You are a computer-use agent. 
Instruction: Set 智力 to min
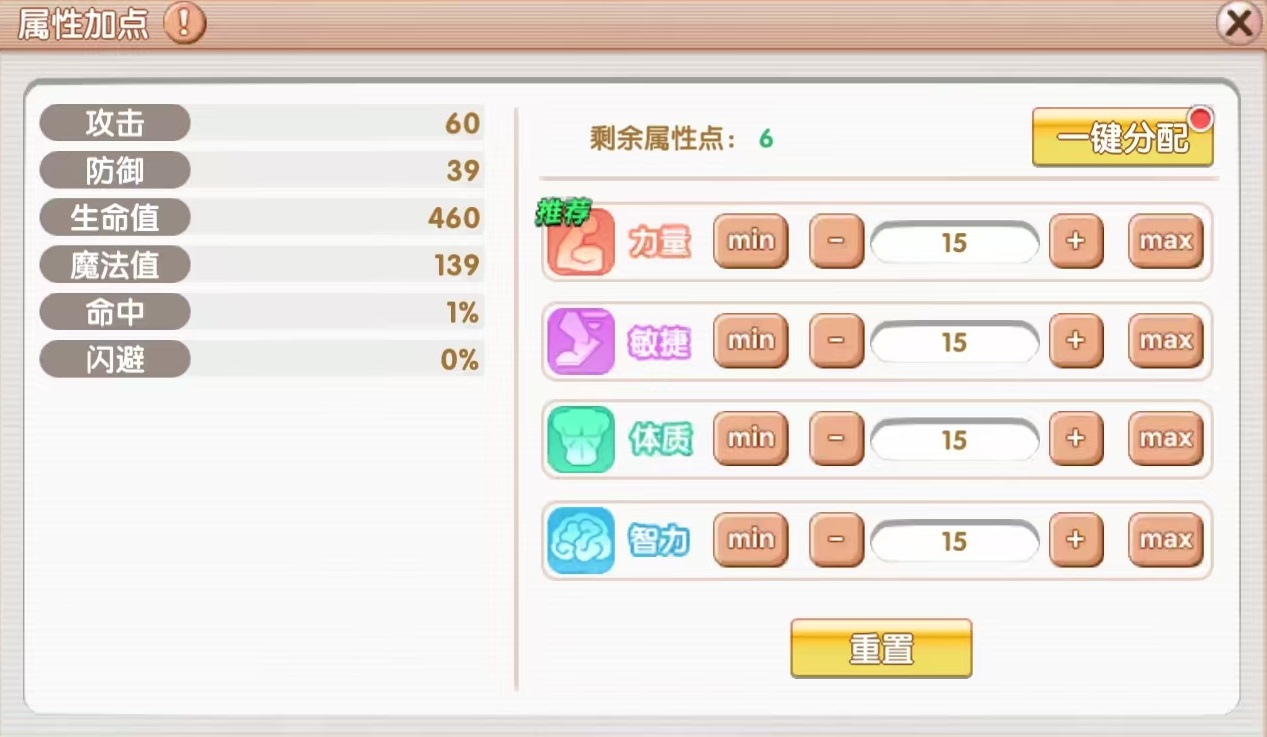point(750,540)
